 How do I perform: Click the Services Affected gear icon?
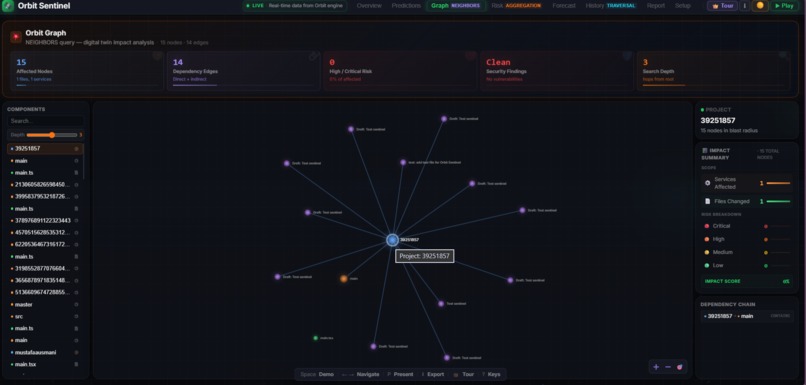pos(707,183)
